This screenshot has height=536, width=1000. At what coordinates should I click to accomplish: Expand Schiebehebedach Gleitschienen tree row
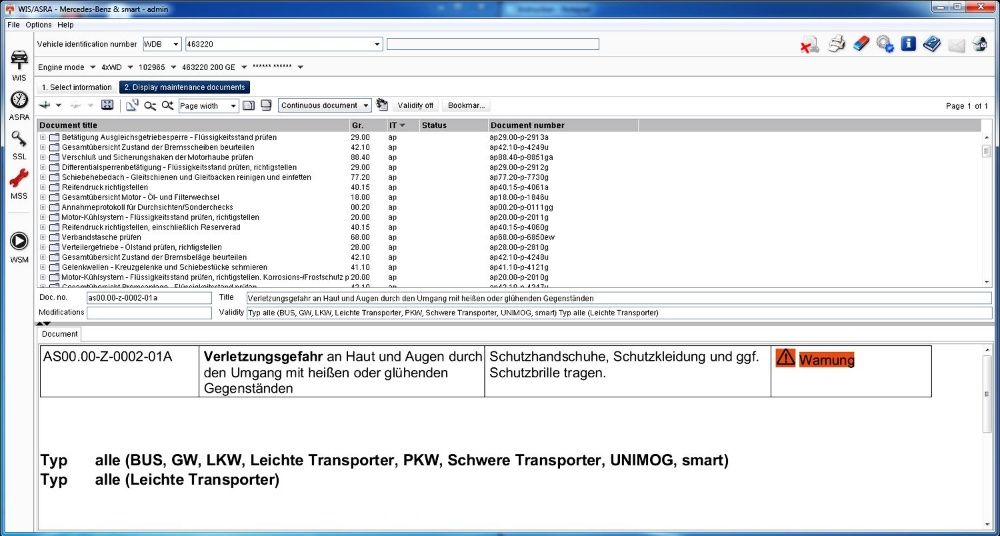[43, 177]
